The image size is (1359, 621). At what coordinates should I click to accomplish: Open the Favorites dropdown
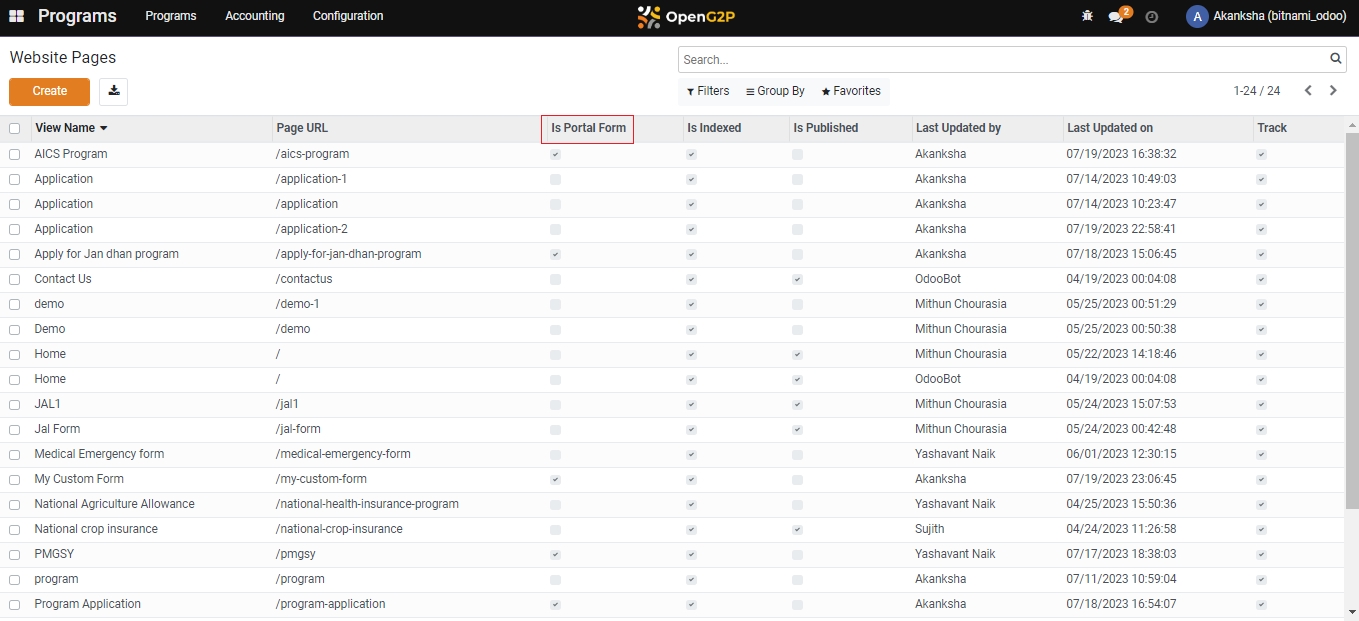click(x=851, y=91)
